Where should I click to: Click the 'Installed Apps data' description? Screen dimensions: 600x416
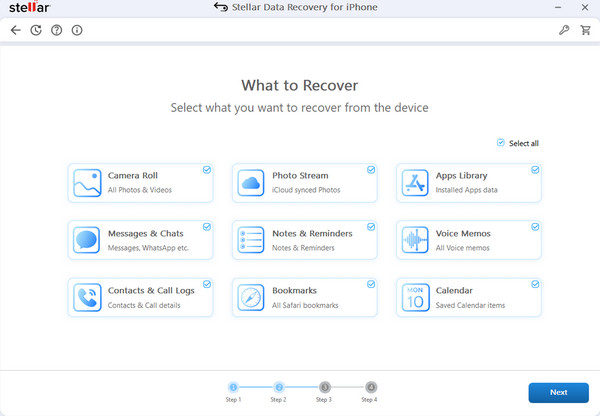[x=466, y=190]
